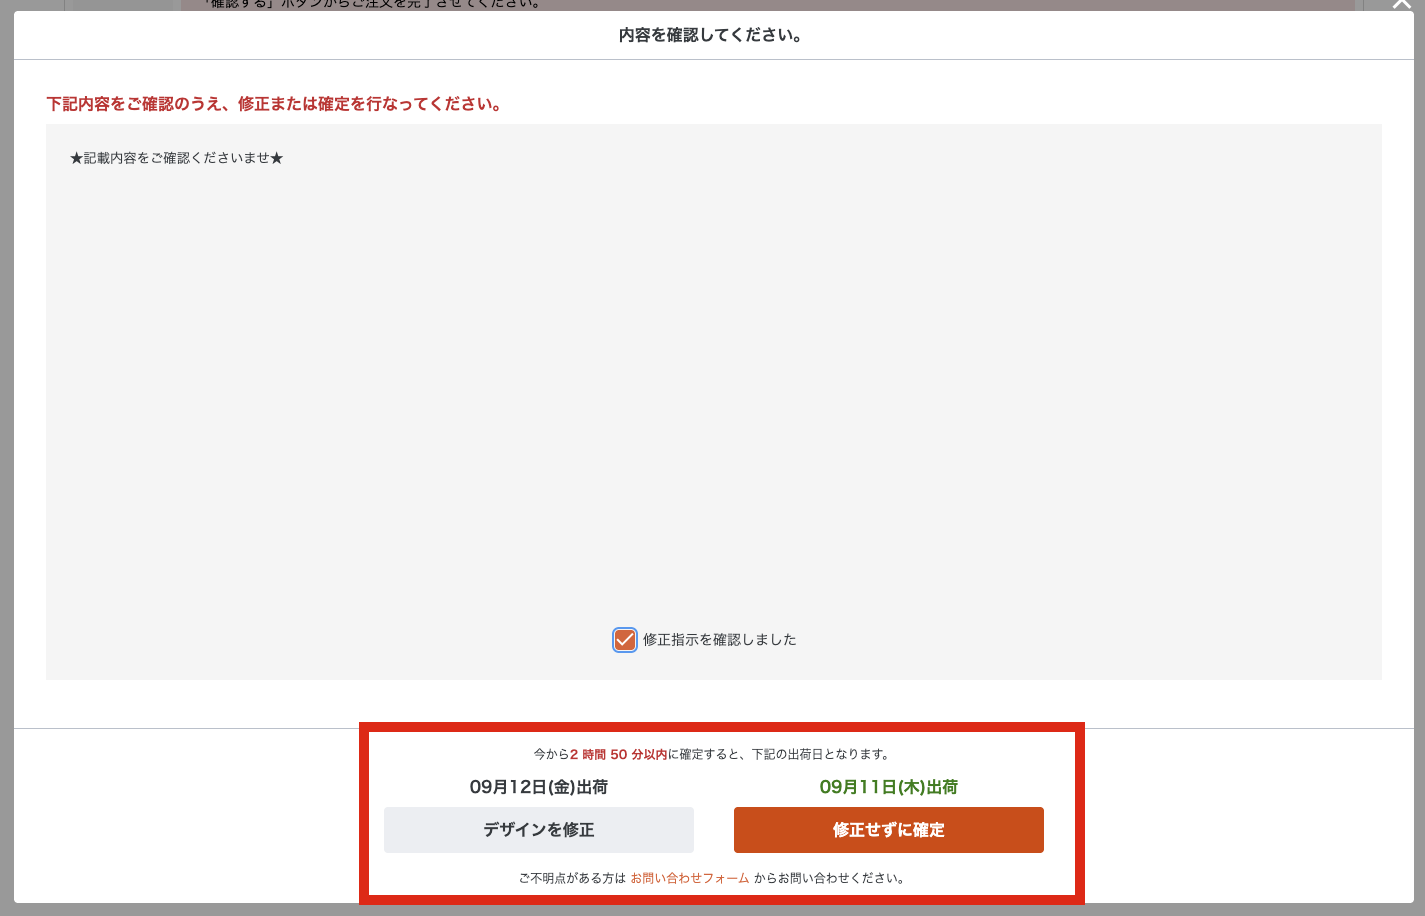
Task: Click the 2 時間 50 分以内 deadline text
Action: (x=619, y=754)
